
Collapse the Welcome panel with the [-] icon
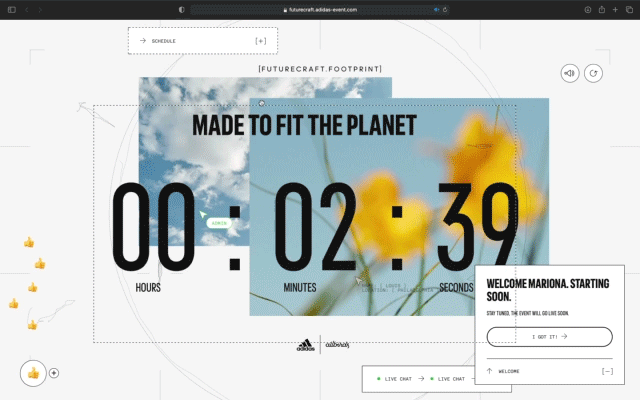point(607,371)
